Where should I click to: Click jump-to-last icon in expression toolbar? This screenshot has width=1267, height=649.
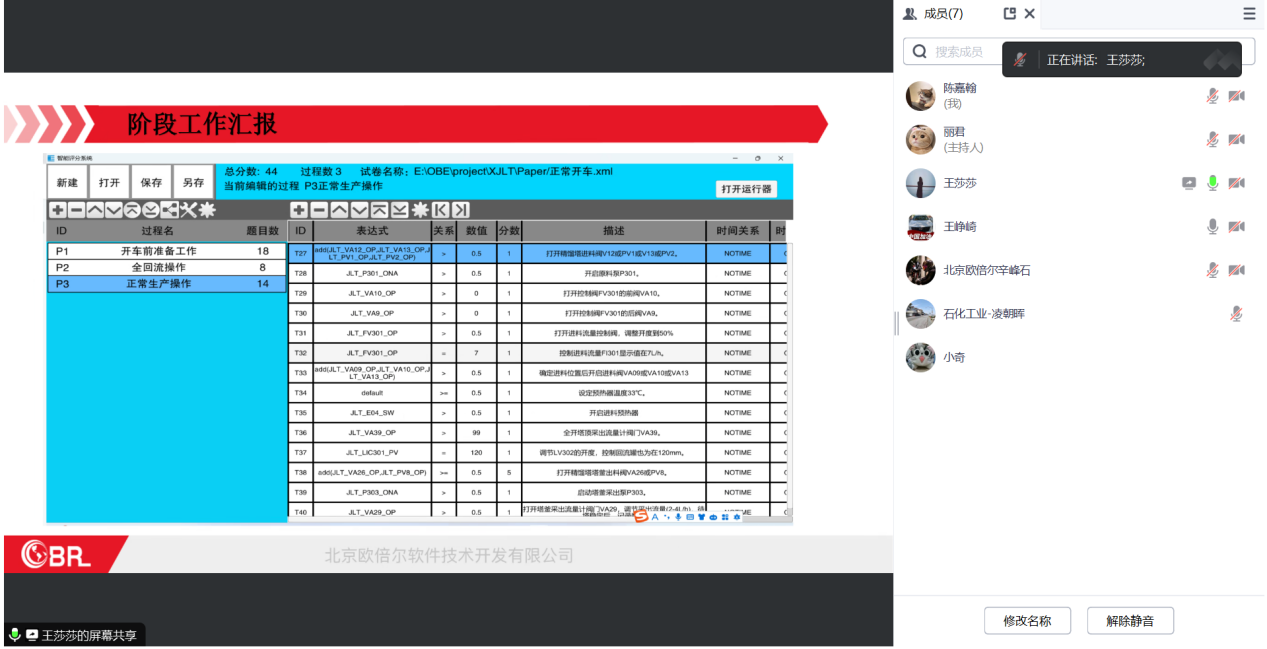pyautogui.click(x=460, y=210)
